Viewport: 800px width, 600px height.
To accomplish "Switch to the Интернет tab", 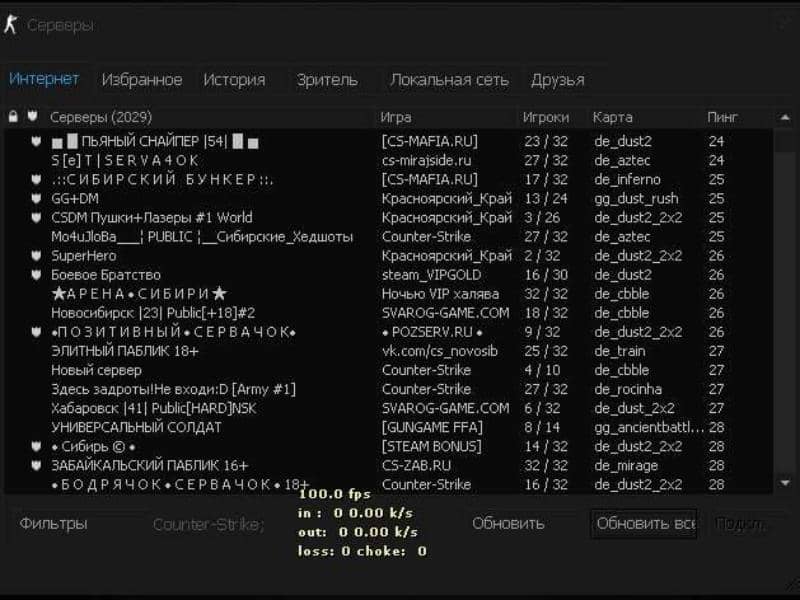I will 44,79.
